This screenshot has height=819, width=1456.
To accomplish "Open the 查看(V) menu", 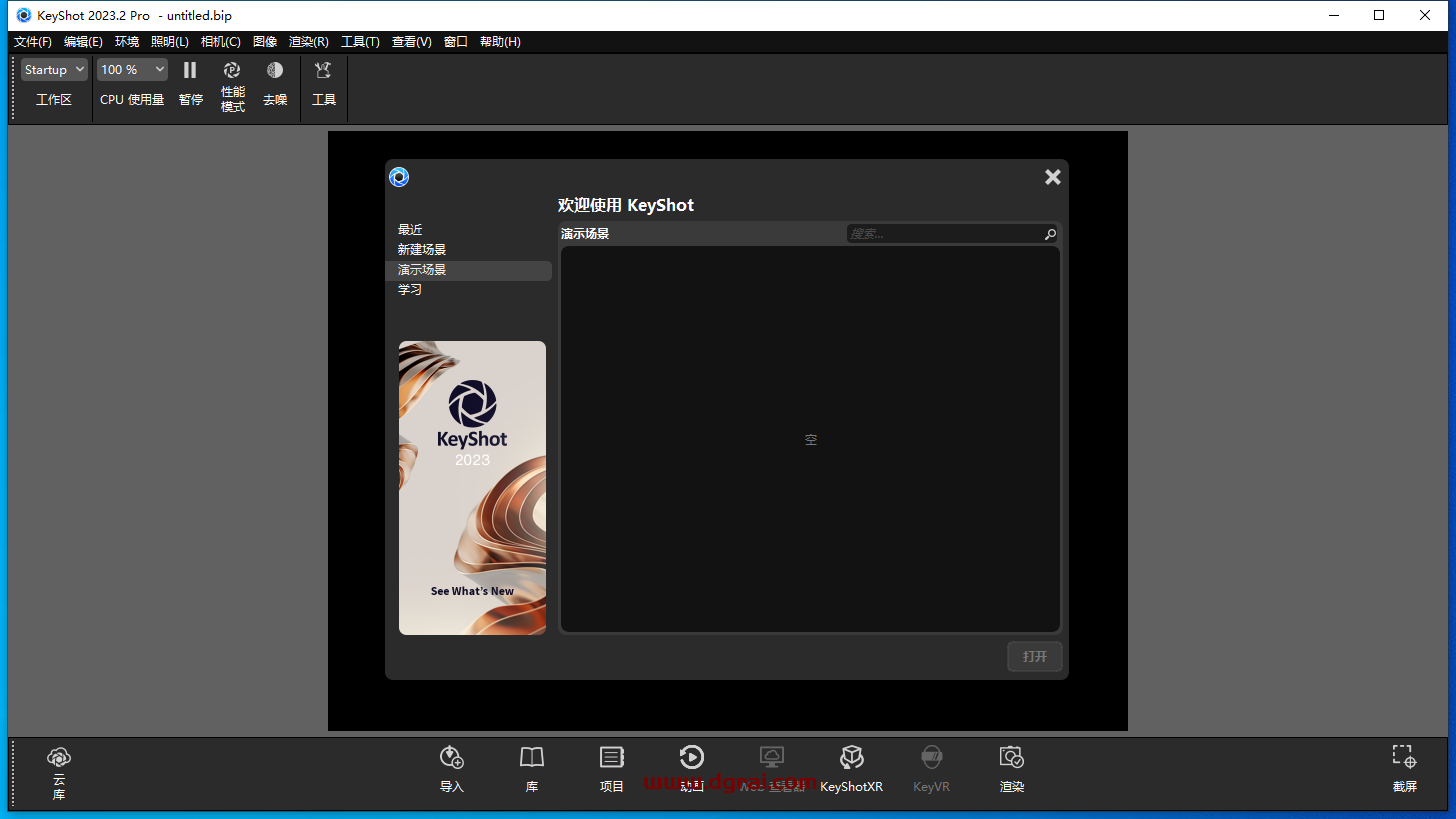I will [x=411, y=42].
